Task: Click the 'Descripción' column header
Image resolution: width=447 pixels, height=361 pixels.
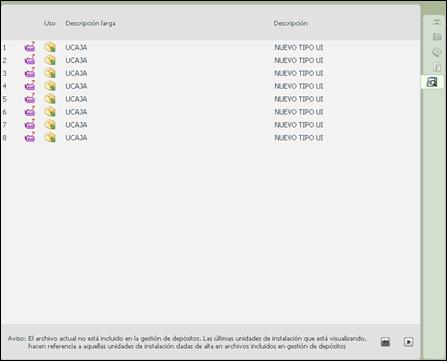Action: tap(290, 24)
